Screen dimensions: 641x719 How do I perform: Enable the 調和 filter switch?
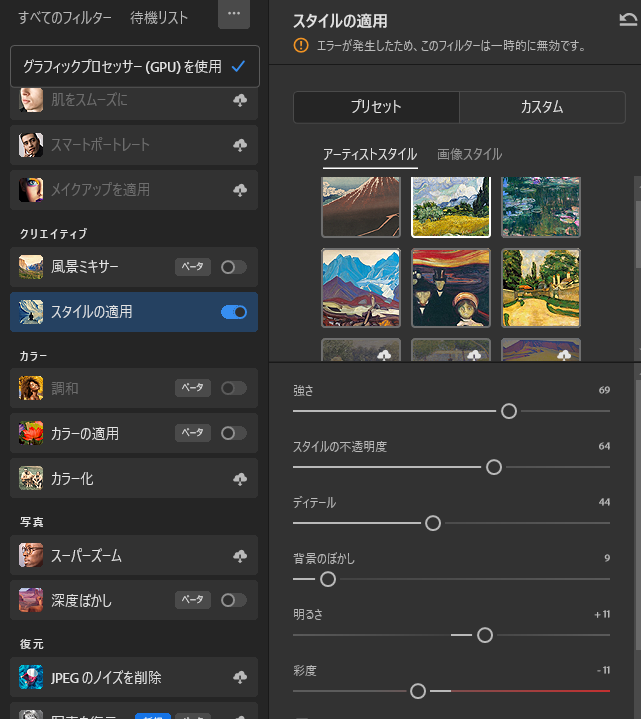tap(233, 388)
